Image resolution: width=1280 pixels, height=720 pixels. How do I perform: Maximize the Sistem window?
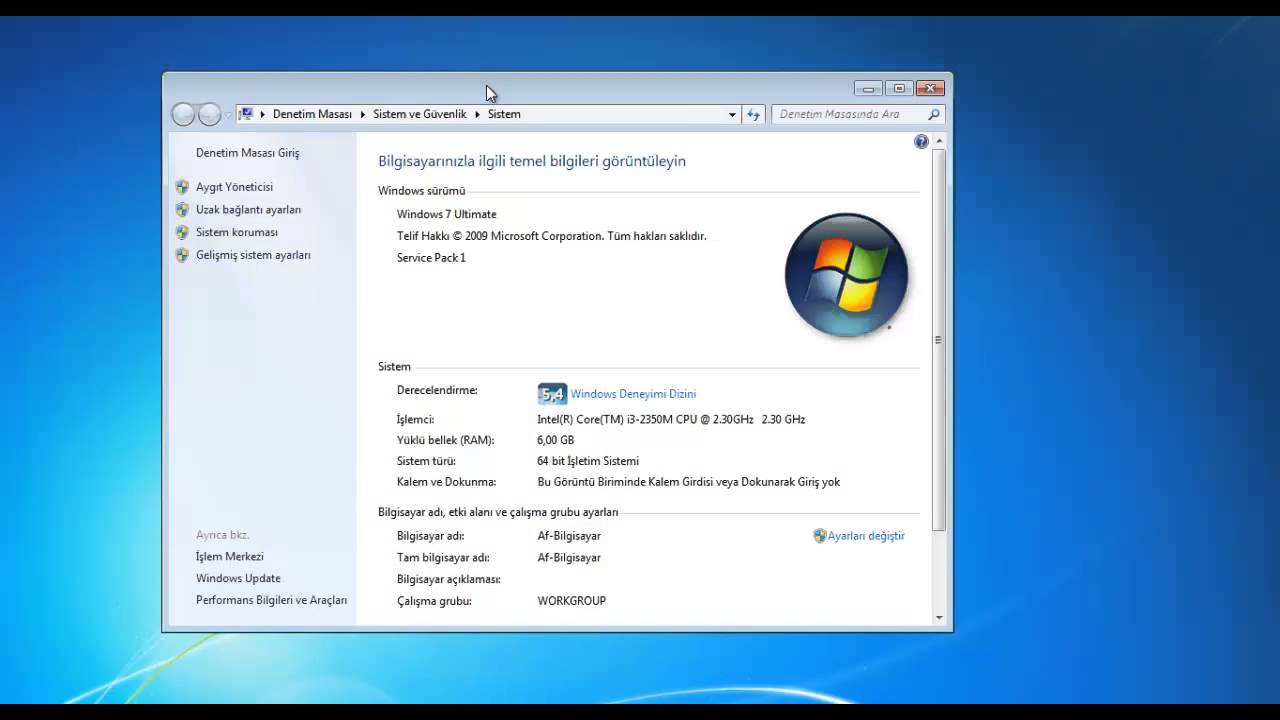[899, 88]
